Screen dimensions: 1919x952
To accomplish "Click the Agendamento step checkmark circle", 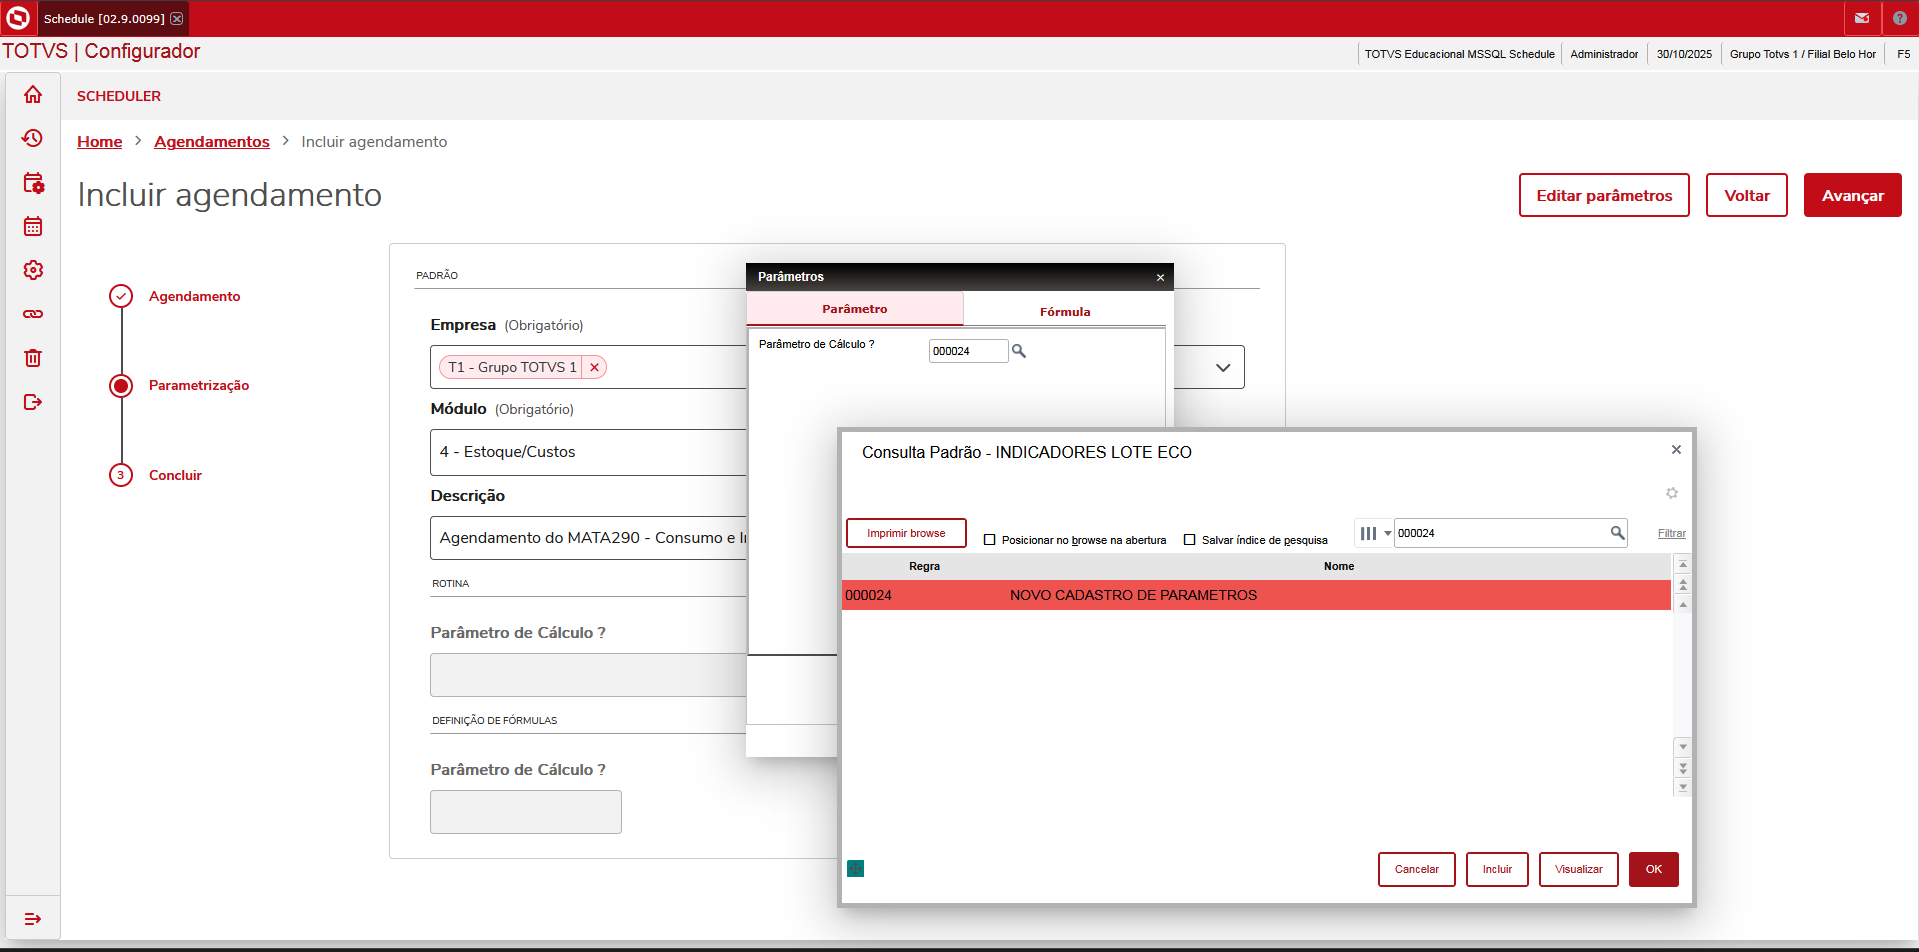I will 121,296.
